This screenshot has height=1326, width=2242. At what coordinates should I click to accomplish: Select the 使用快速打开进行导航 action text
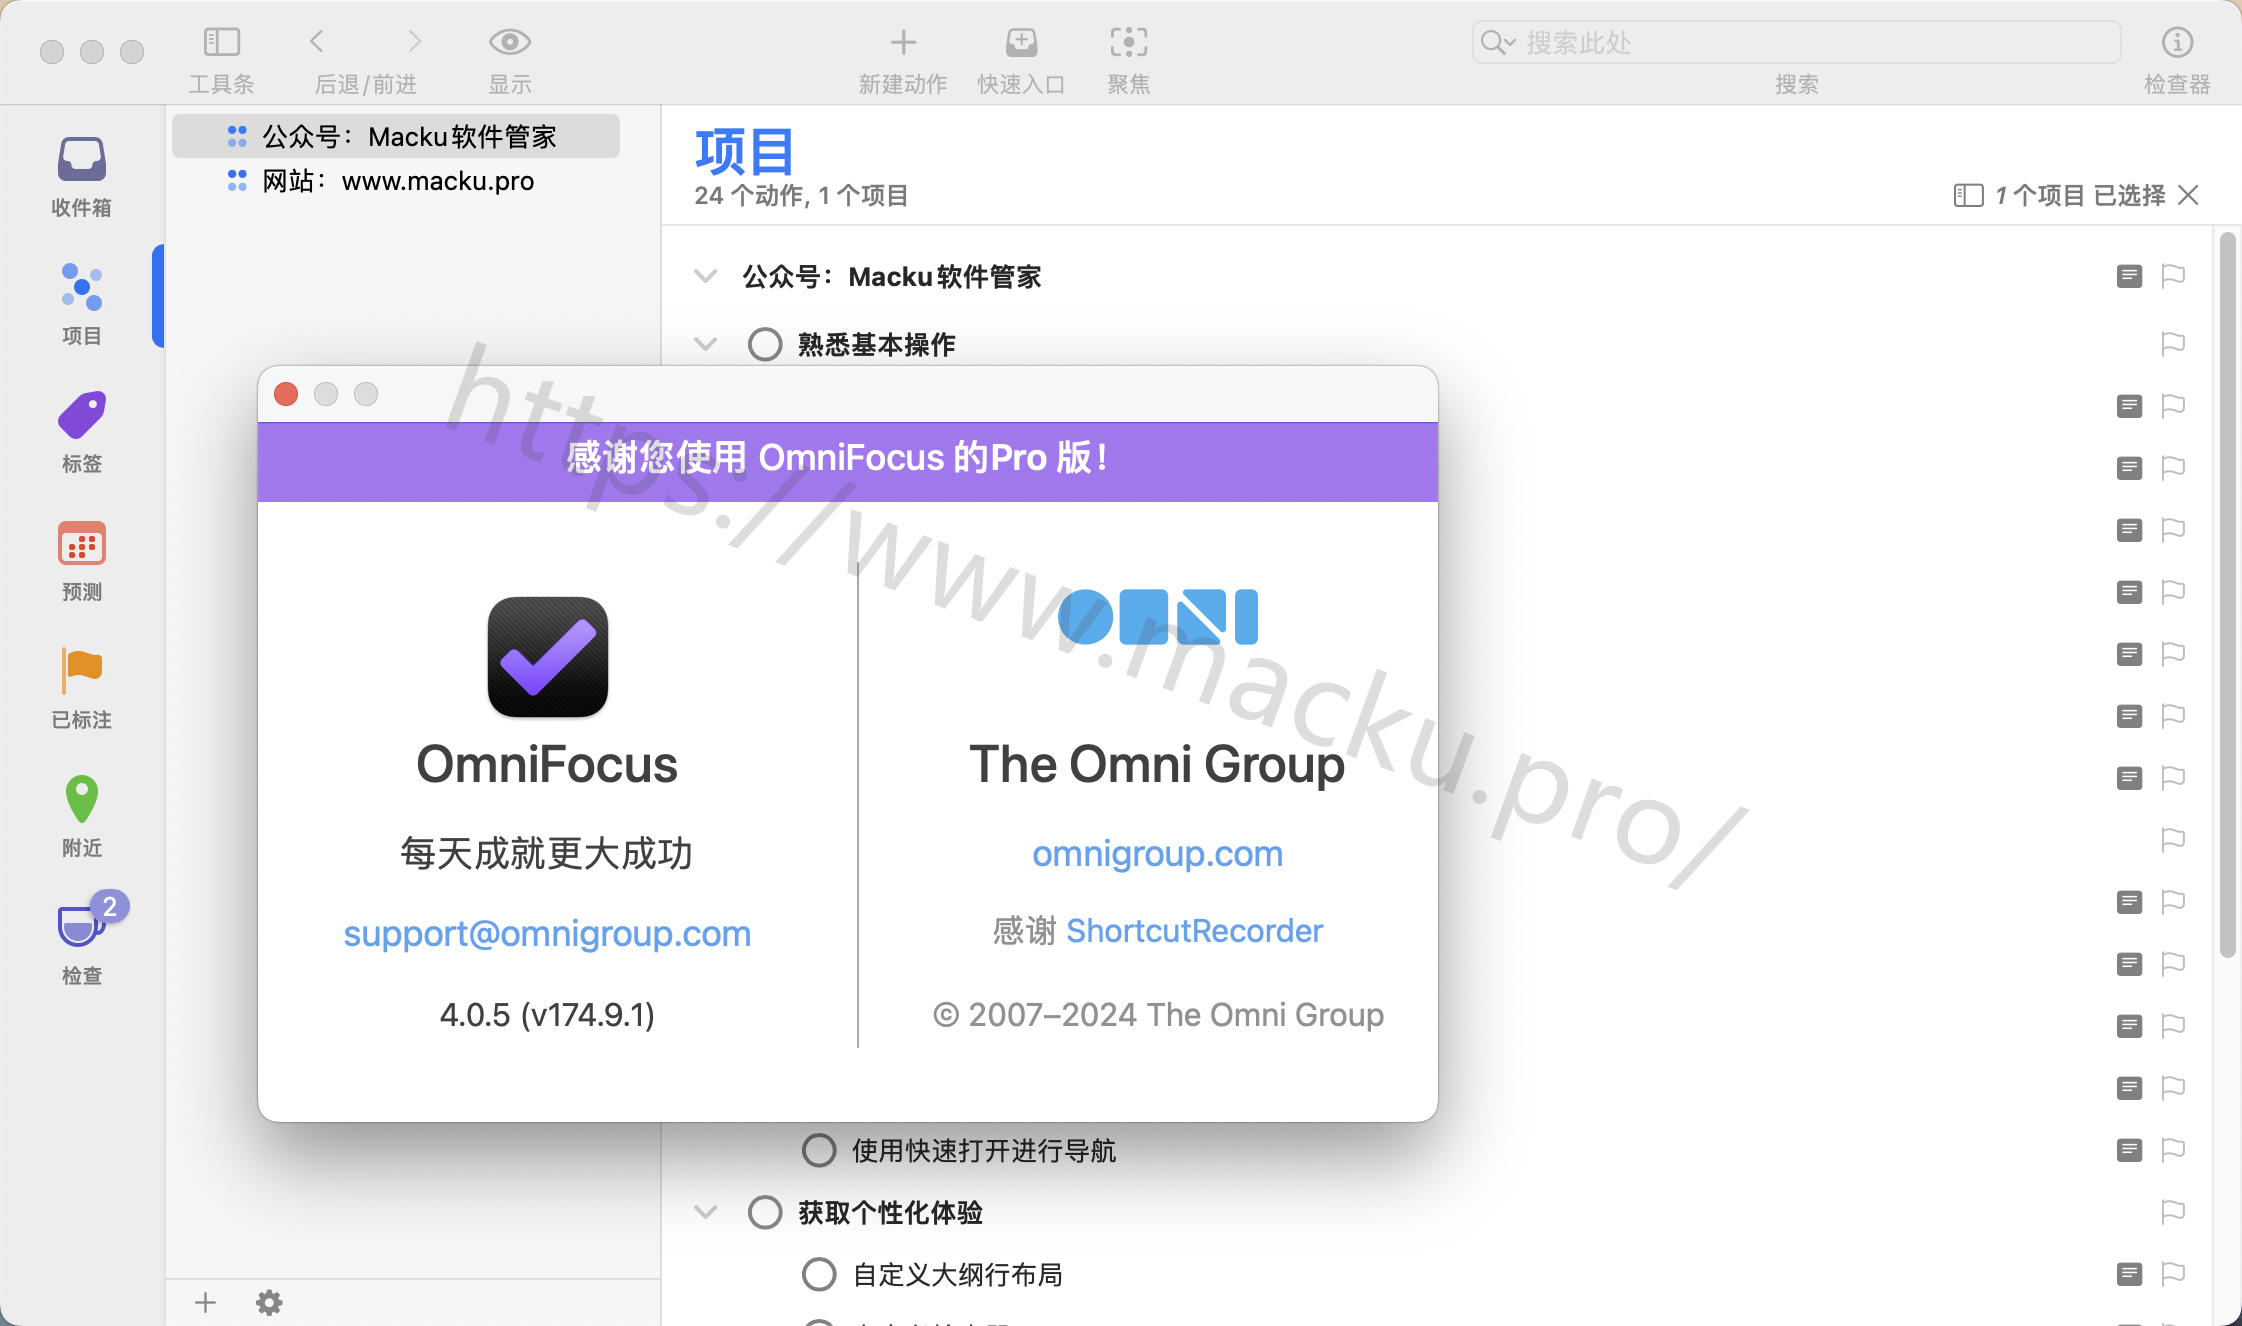coord(984,1150)
